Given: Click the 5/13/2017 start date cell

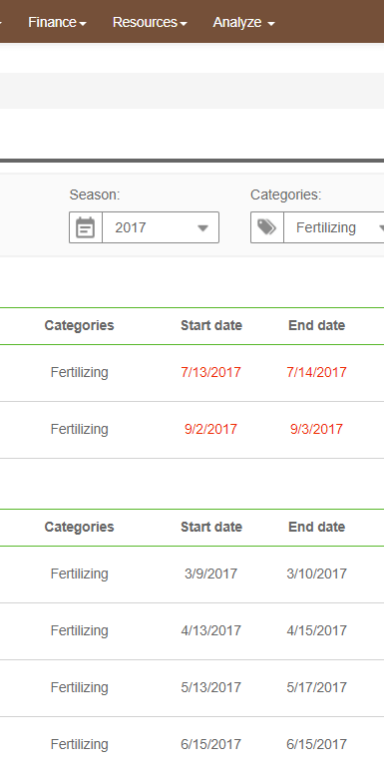Looking at the screenshot, I should pyautogui.click(x=211, y=688).
